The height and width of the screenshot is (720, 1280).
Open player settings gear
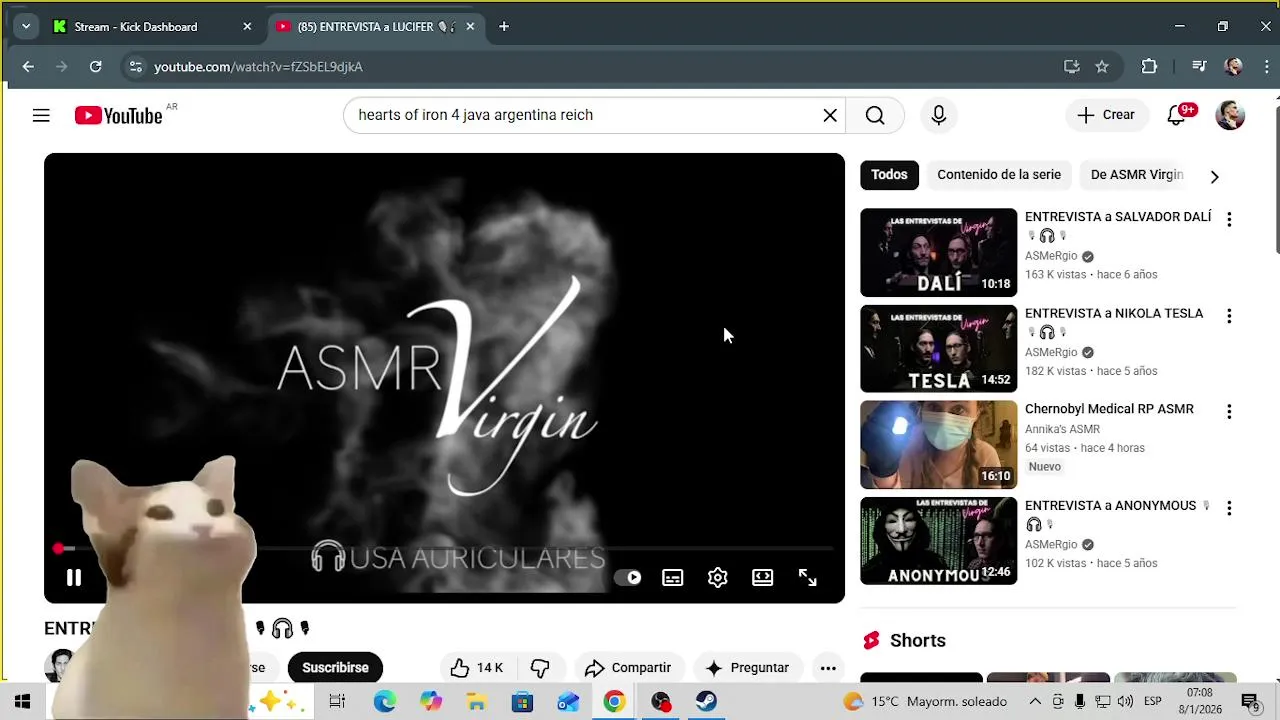click(x=718, y=577)
